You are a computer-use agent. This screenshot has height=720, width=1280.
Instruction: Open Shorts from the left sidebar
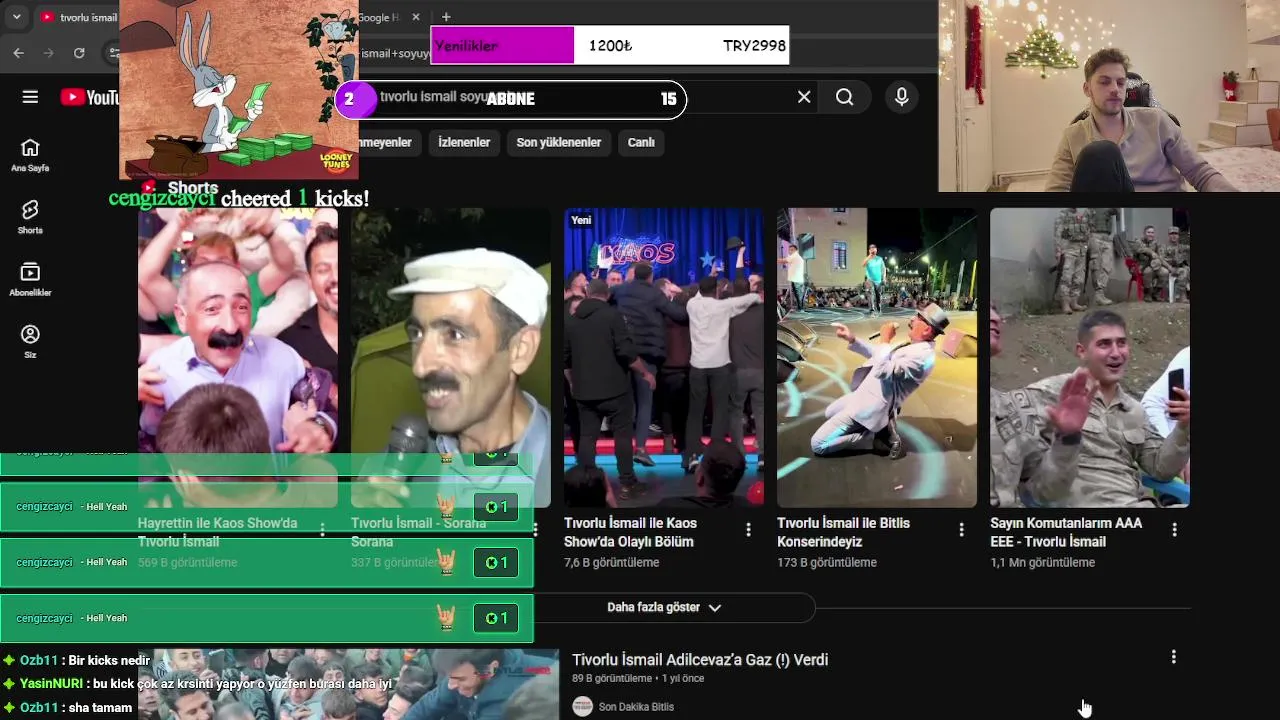pos(30,217)
